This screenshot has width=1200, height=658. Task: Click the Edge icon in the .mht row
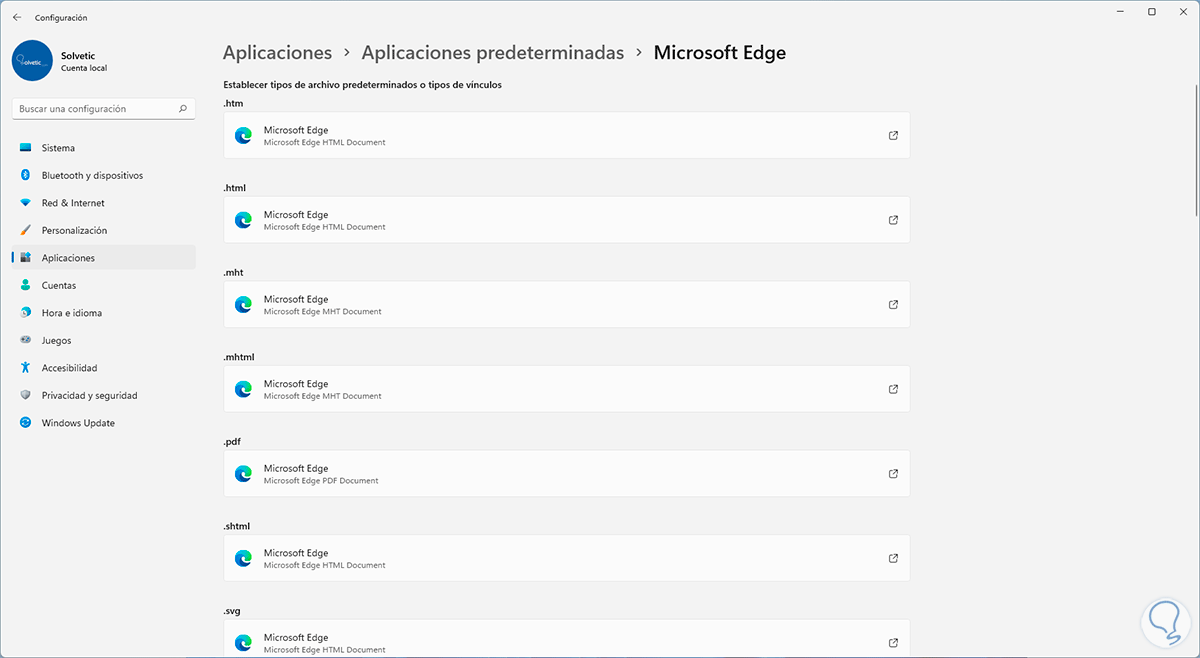pyautogui.click(x=243, y=304)
